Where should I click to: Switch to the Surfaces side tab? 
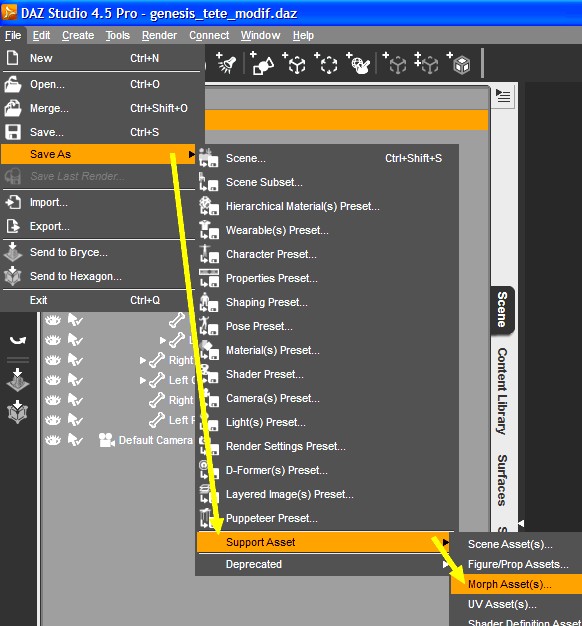coord(503,480)
